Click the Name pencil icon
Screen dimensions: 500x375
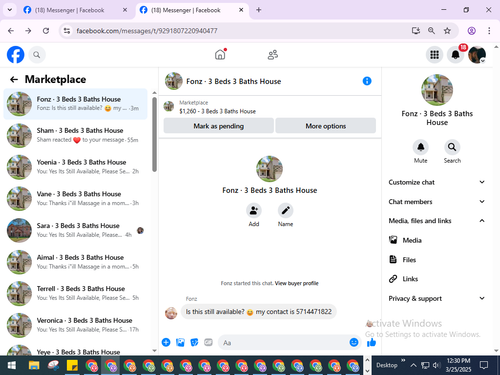pos(285,211)
